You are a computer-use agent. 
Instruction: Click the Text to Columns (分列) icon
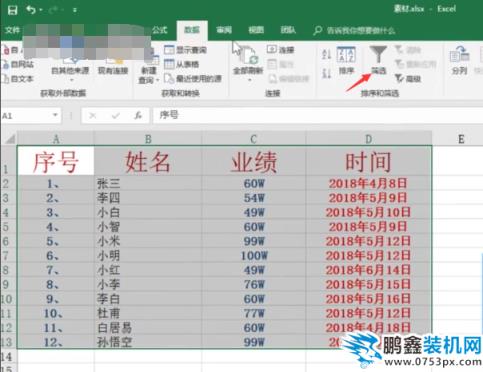pyautogui.click(x=460, y=55)
